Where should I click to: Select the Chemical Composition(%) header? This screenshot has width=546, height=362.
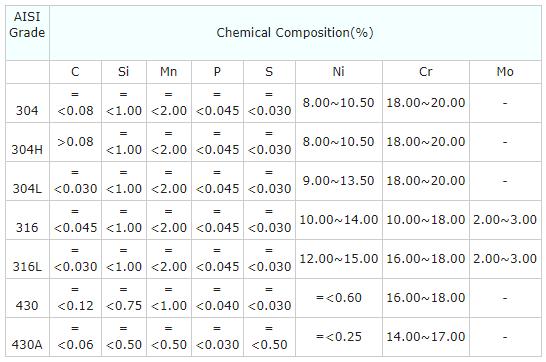295,33
